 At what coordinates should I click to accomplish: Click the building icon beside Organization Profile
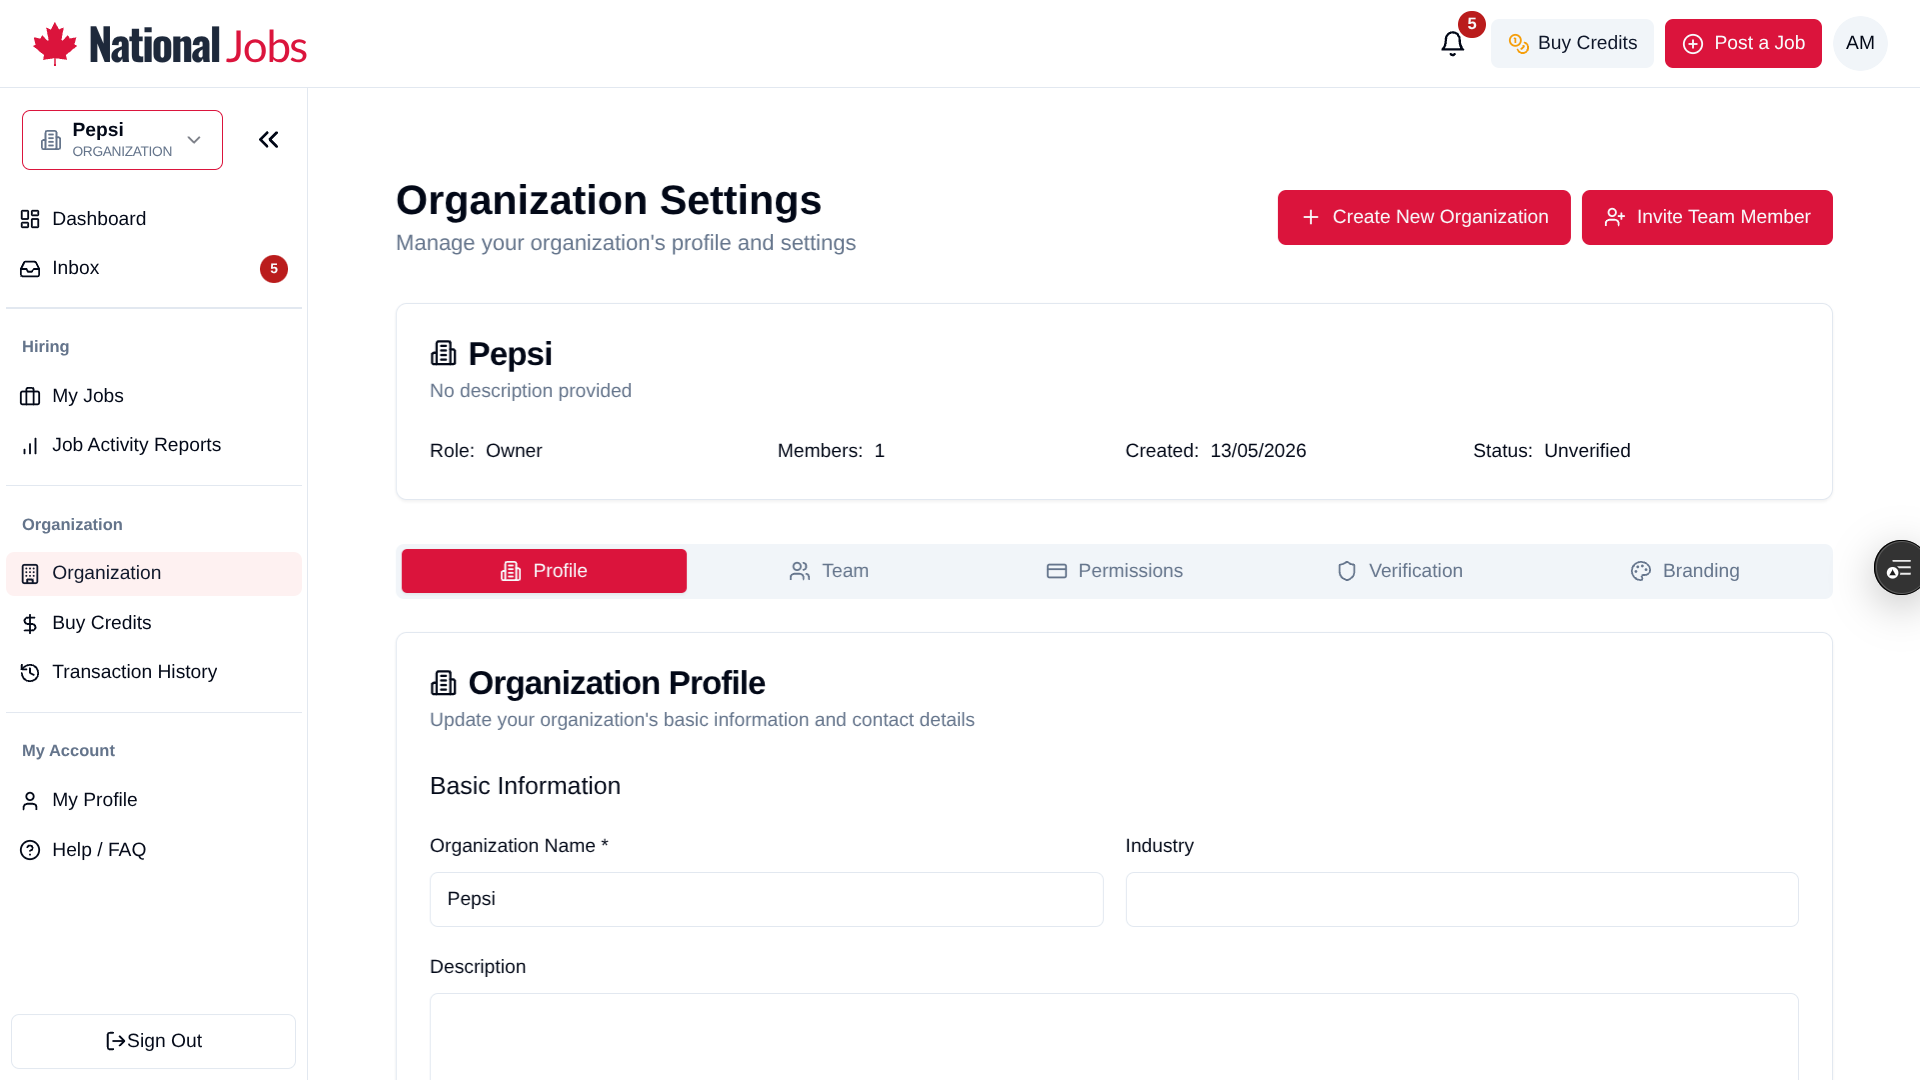tap(443, 683)
